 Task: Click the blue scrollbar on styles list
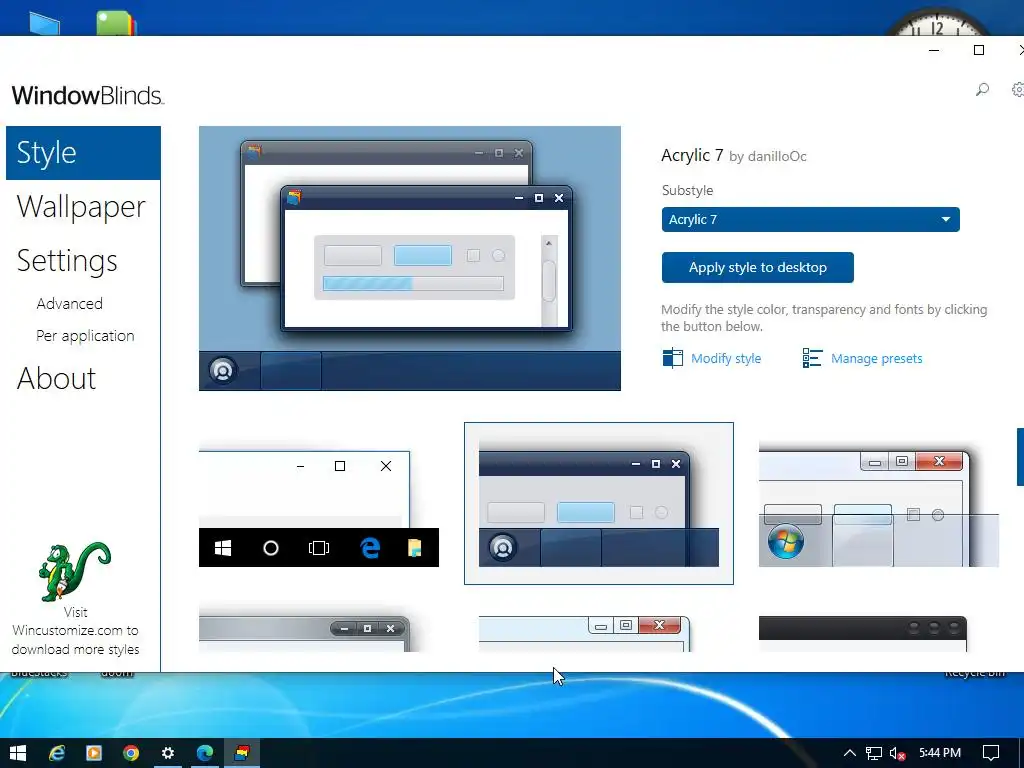coord(1020,457)
